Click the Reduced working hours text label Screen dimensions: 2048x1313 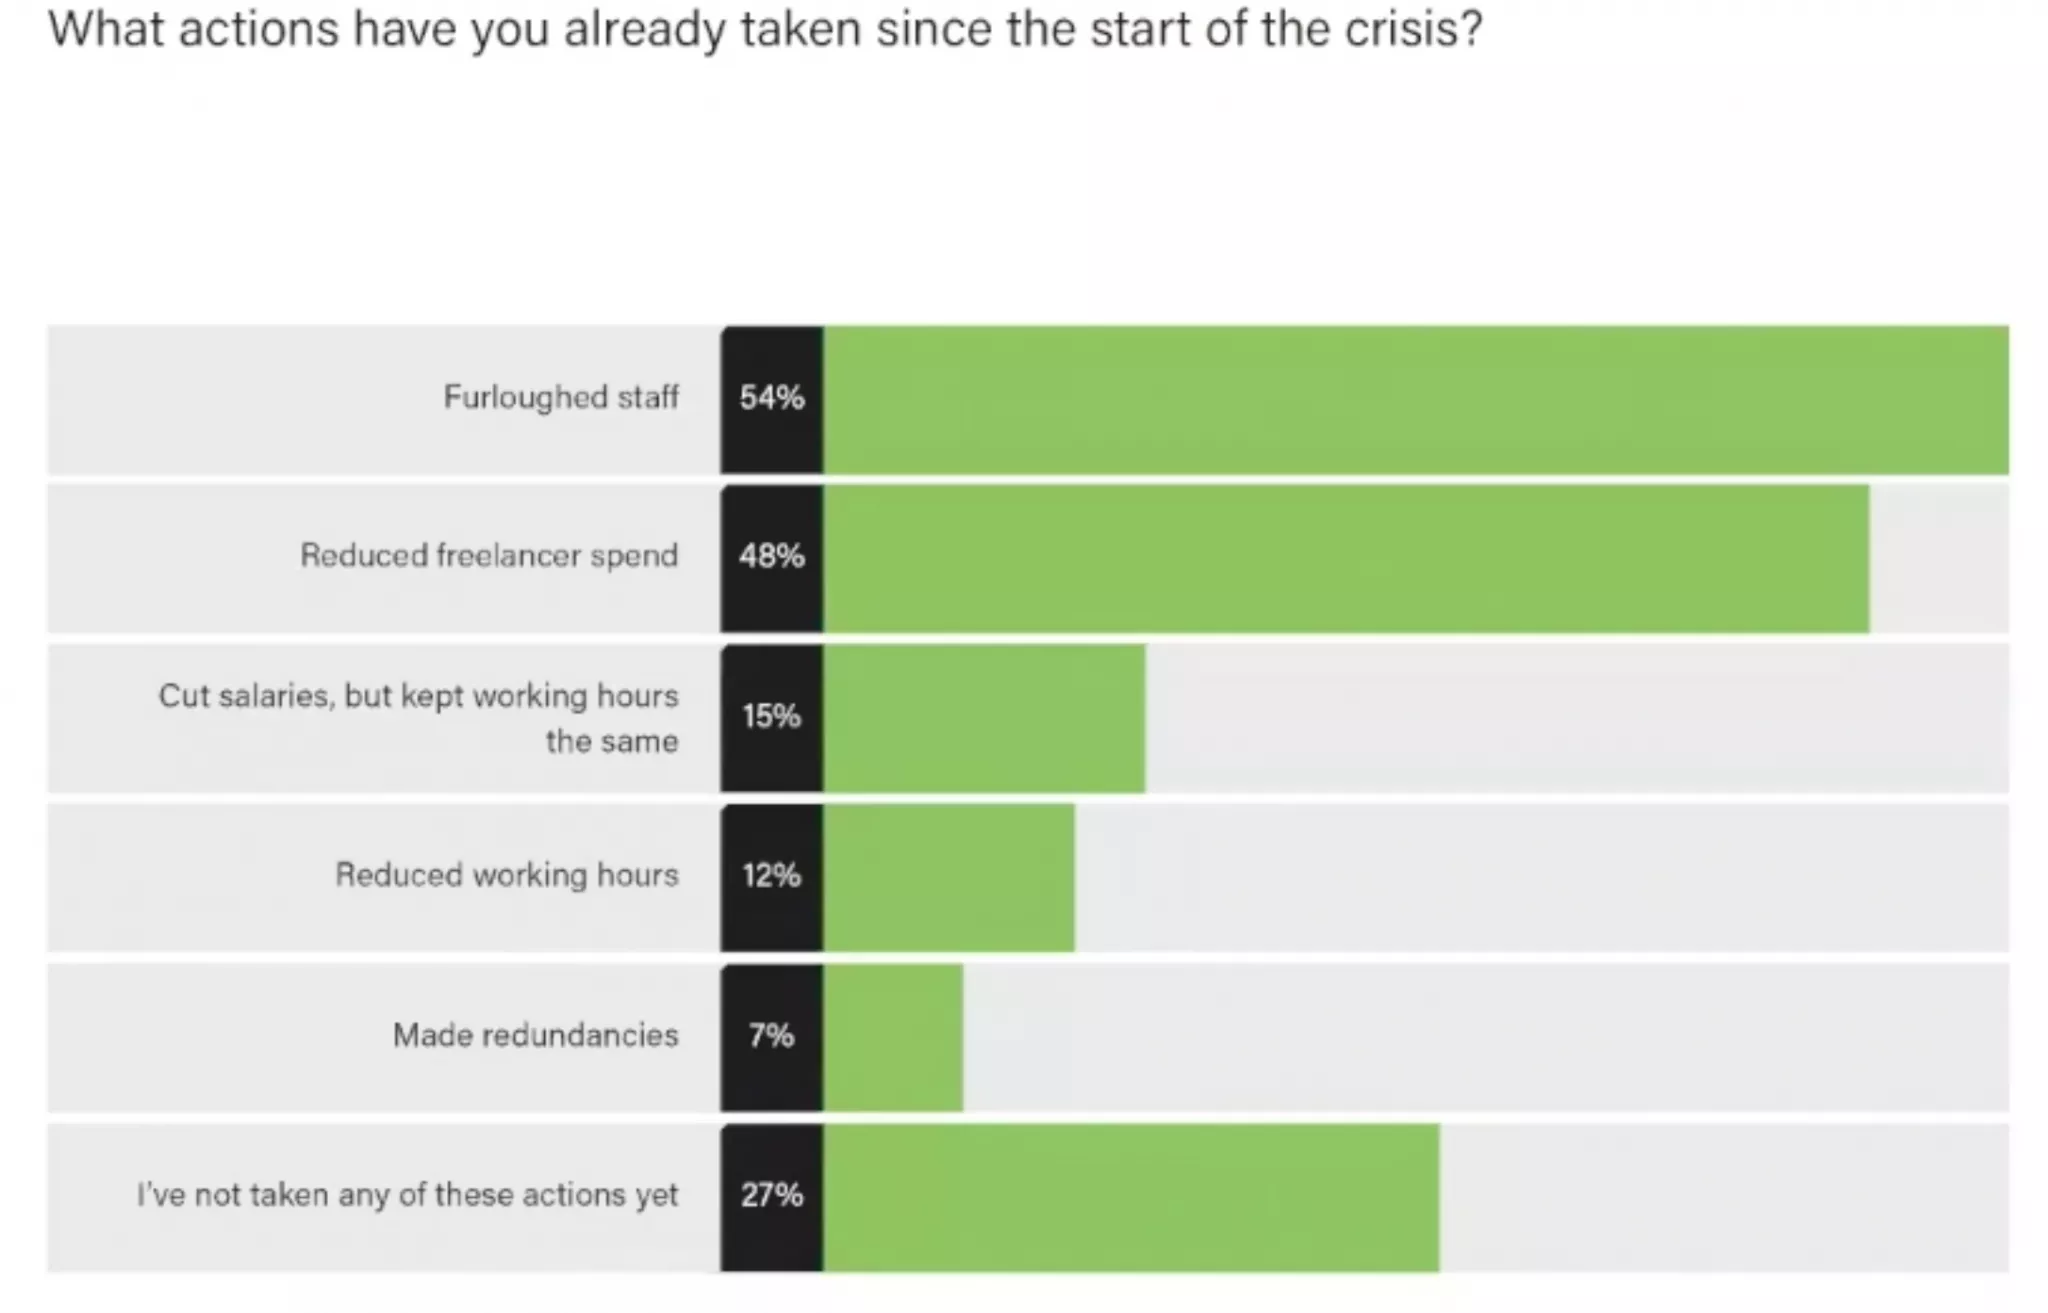click(507, 875)
